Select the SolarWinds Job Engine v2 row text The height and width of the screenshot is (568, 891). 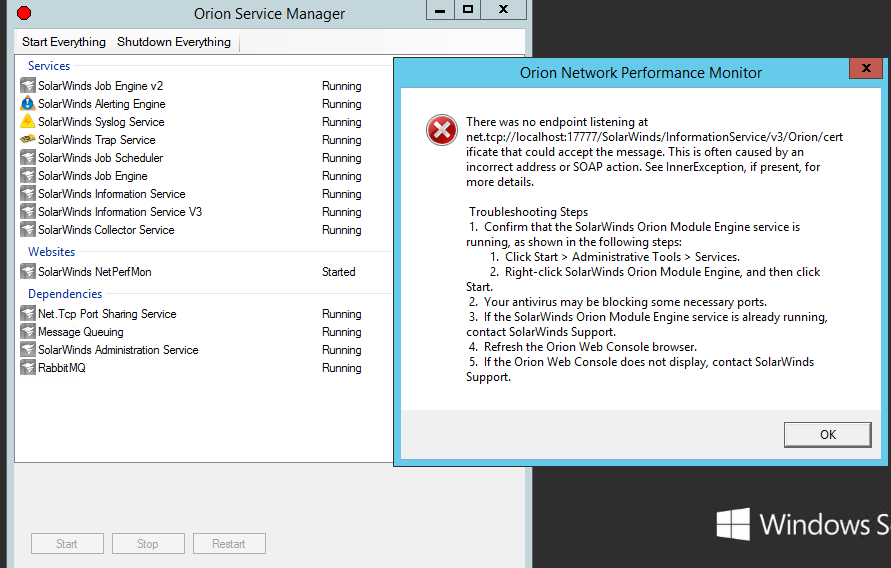pos(101,86)
